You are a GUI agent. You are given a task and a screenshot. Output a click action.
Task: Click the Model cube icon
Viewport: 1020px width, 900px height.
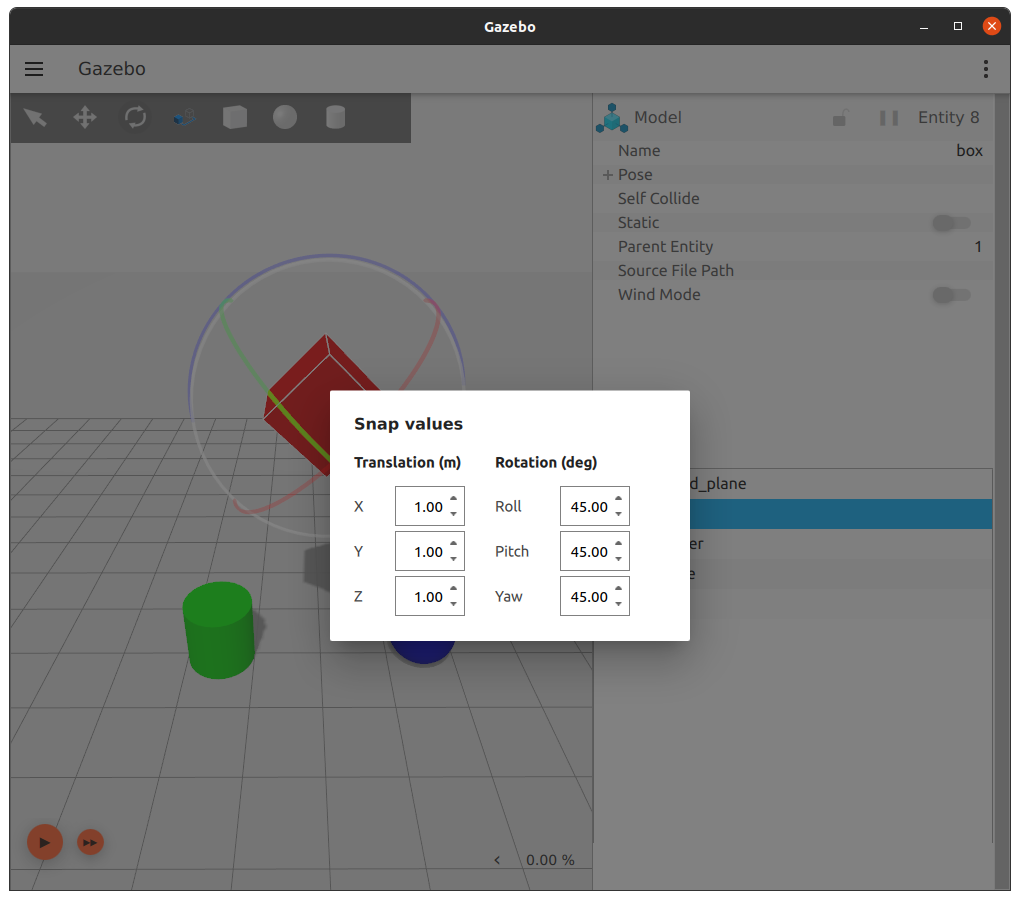point(611,118)
